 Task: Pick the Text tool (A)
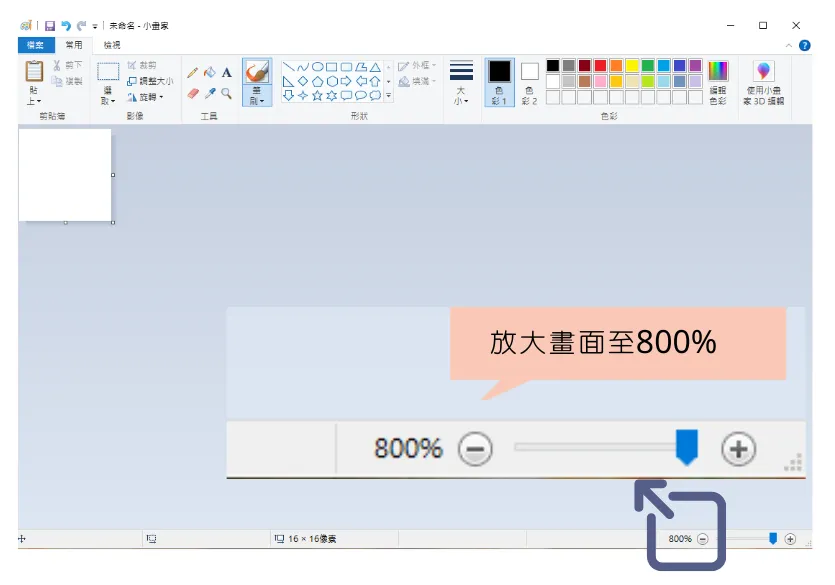pyautogui.click(x=226, y=71)
